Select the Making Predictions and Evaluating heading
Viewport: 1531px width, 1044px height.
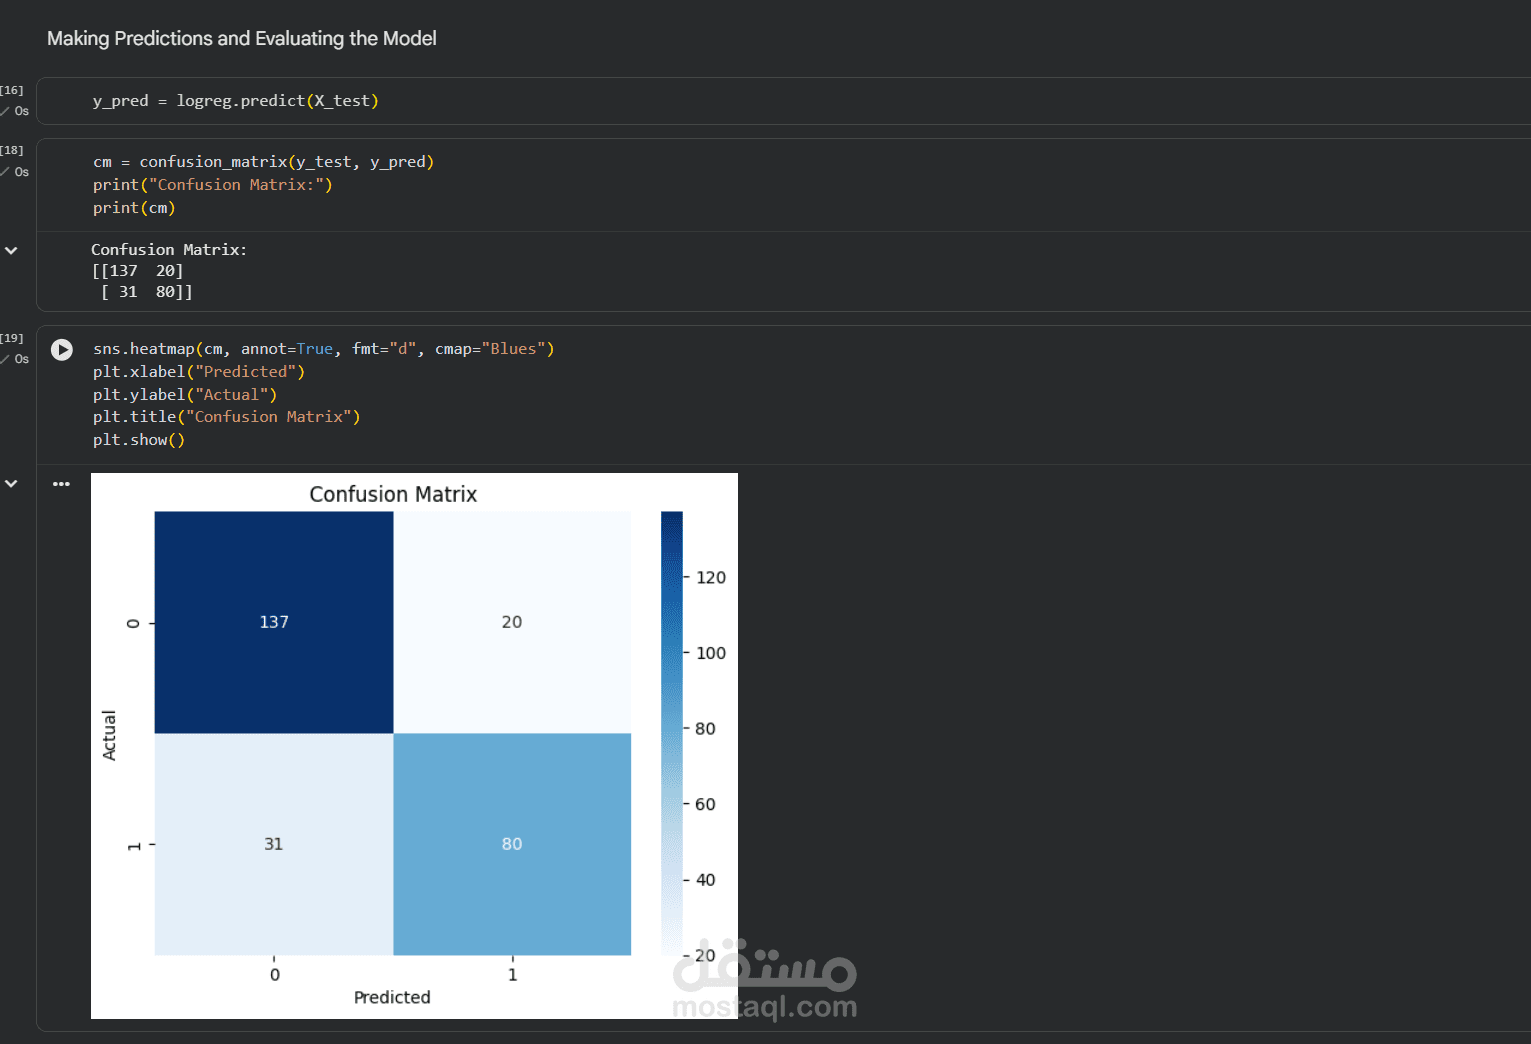(x=241, y=38)
